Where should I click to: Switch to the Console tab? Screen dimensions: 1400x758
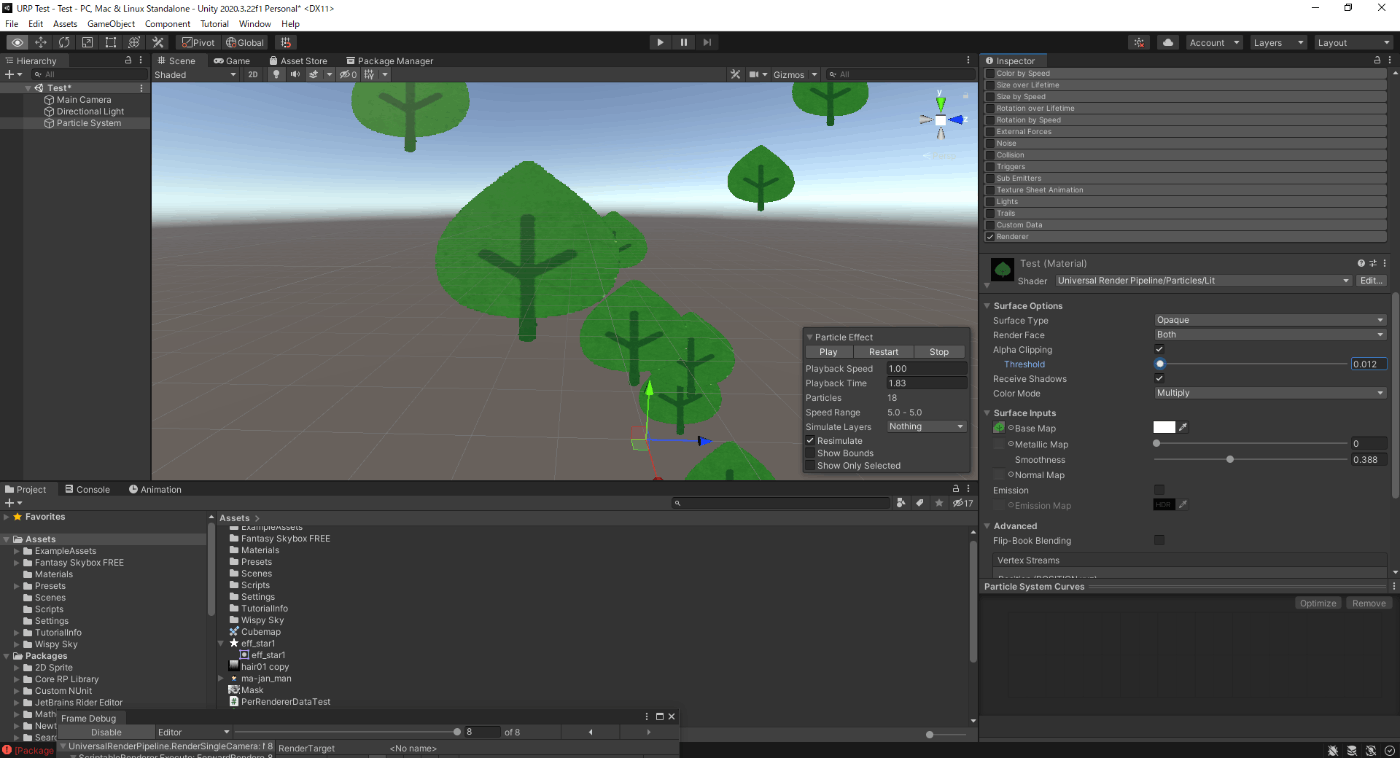[87, 489]
